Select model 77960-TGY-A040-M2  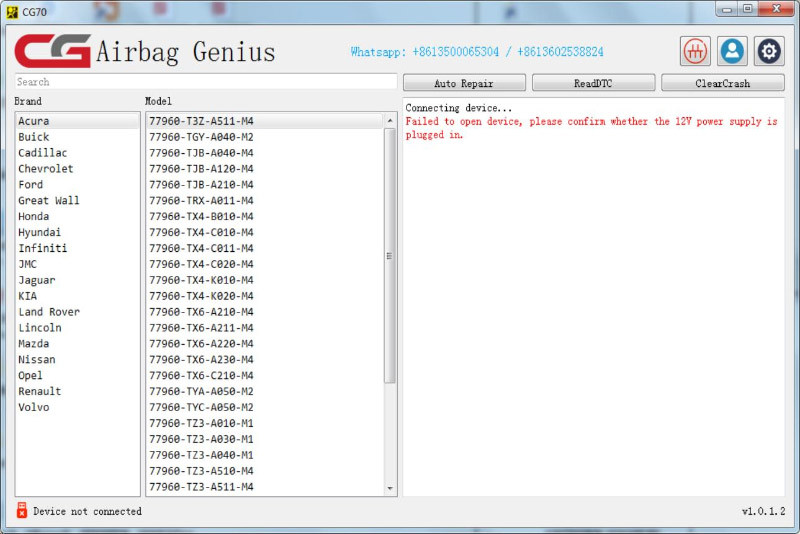point(265,137)
